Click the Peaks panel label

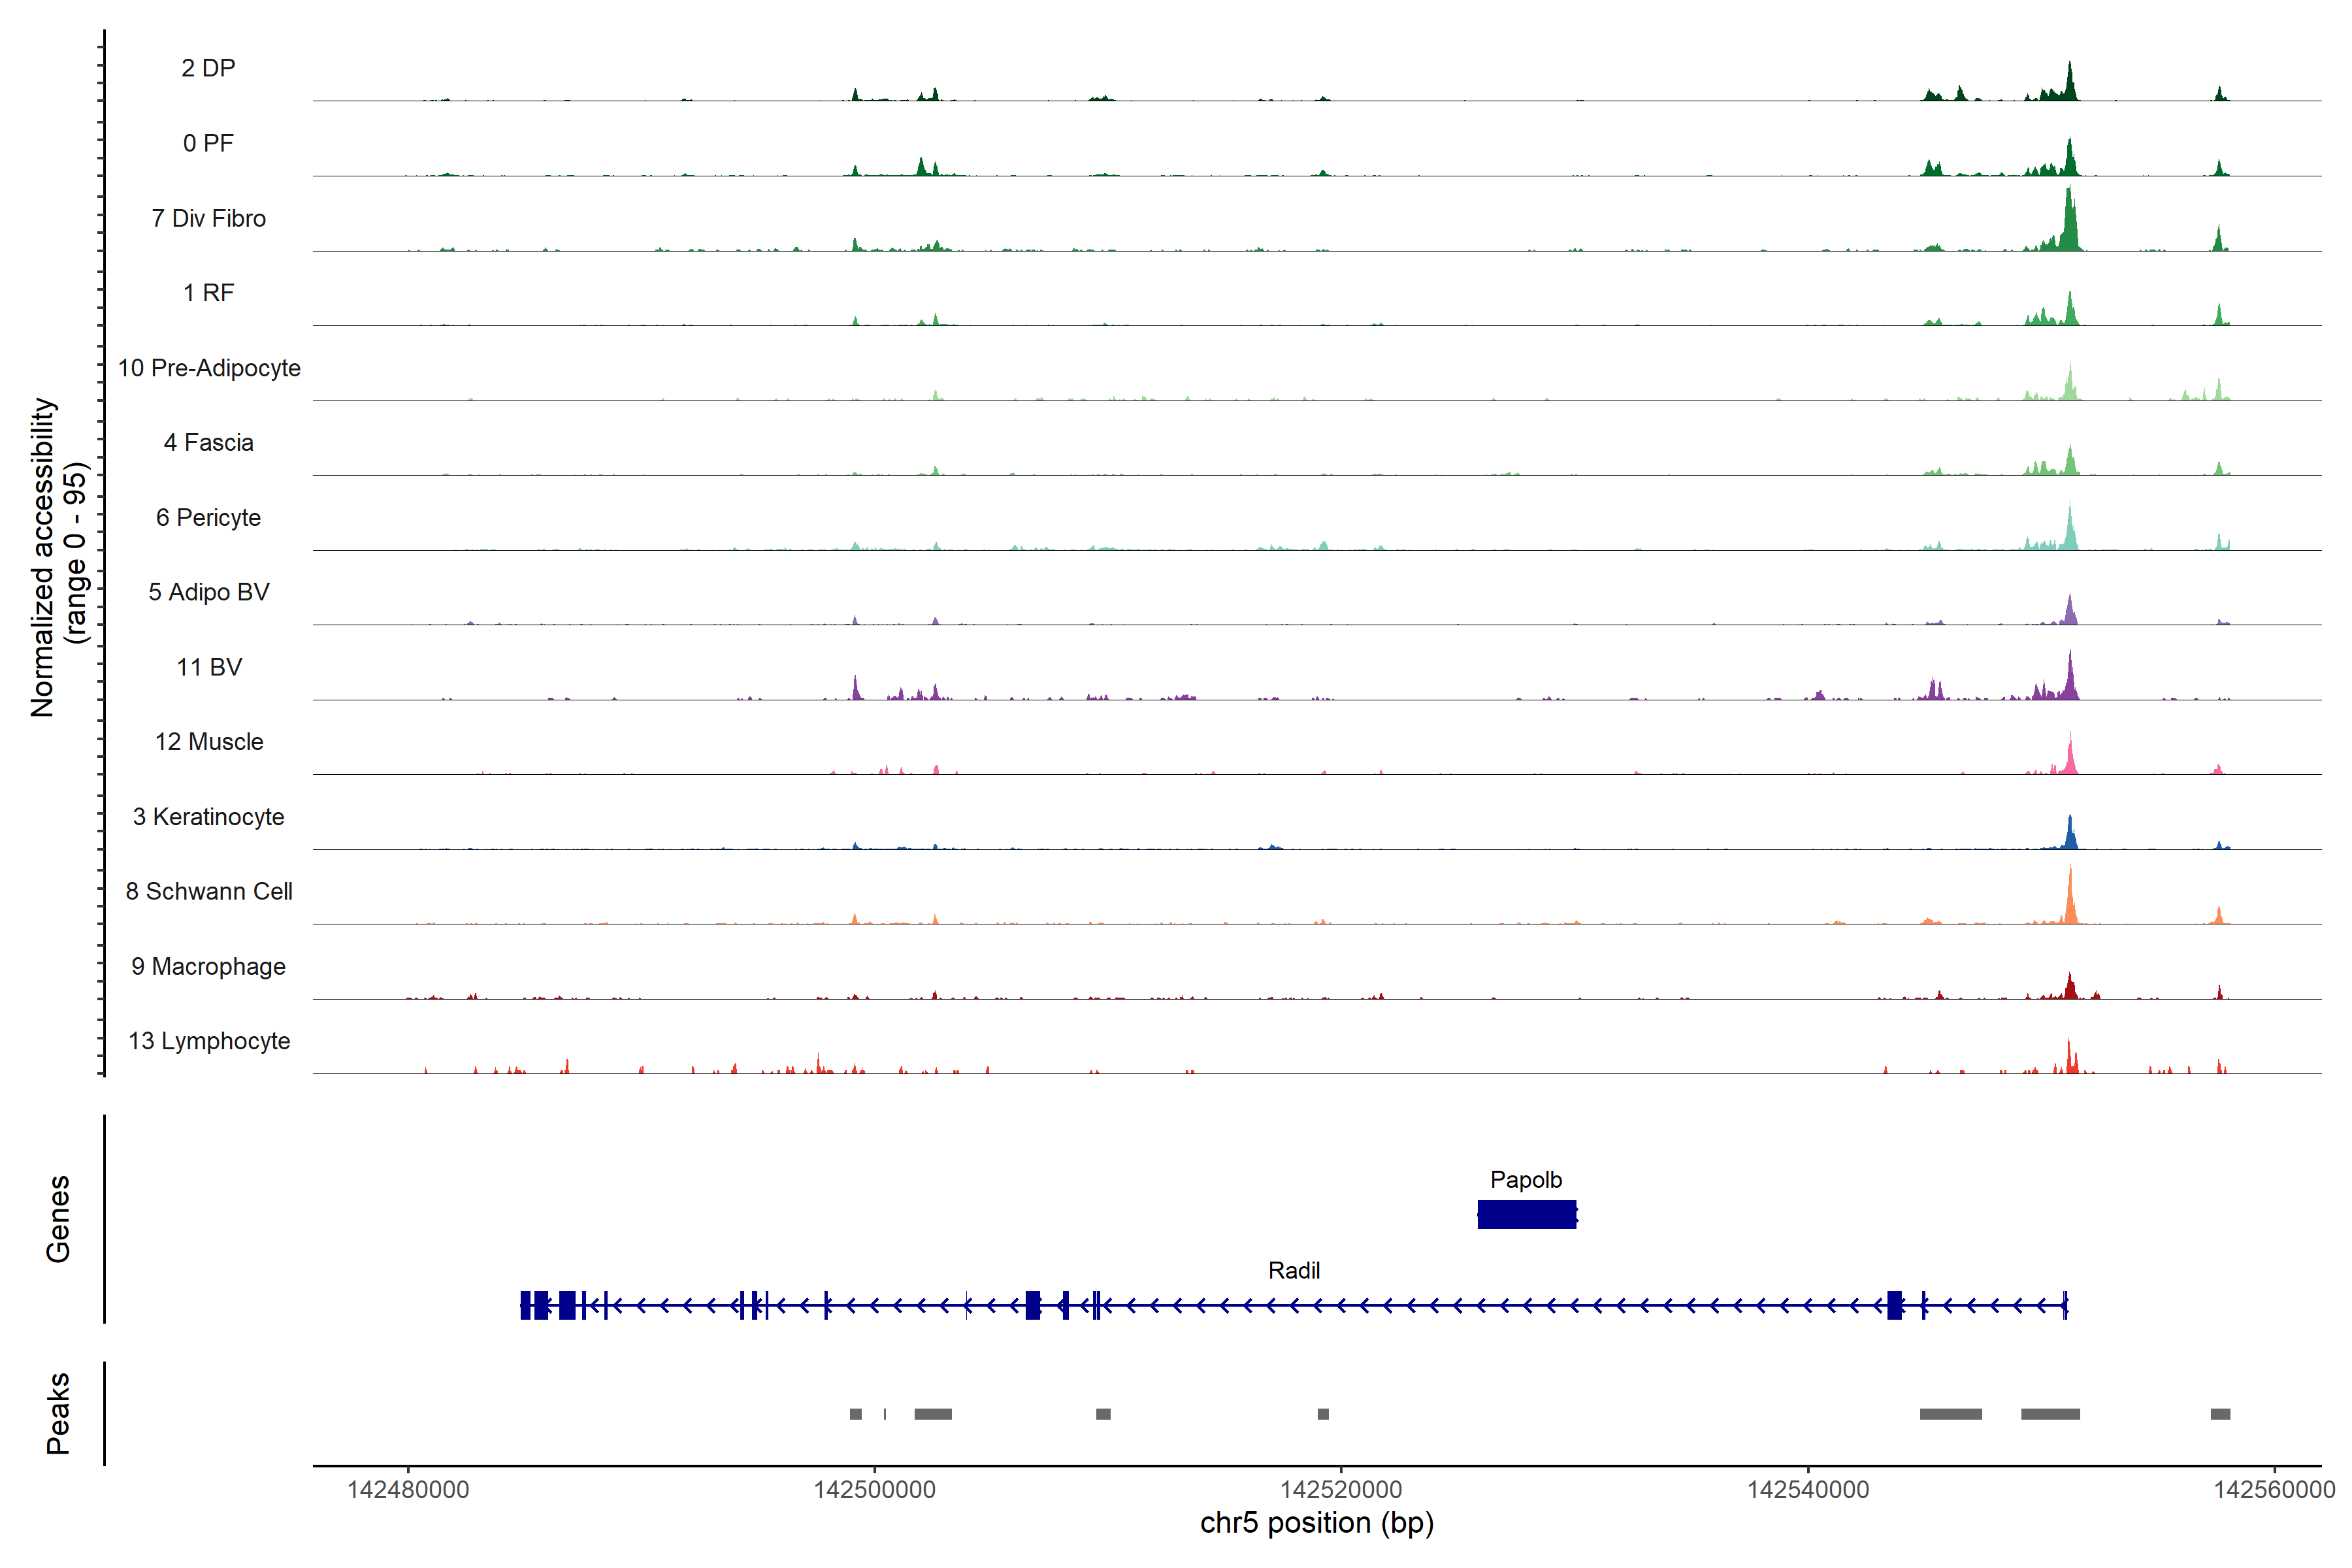pyautogui.click(x=58, y=1413)
